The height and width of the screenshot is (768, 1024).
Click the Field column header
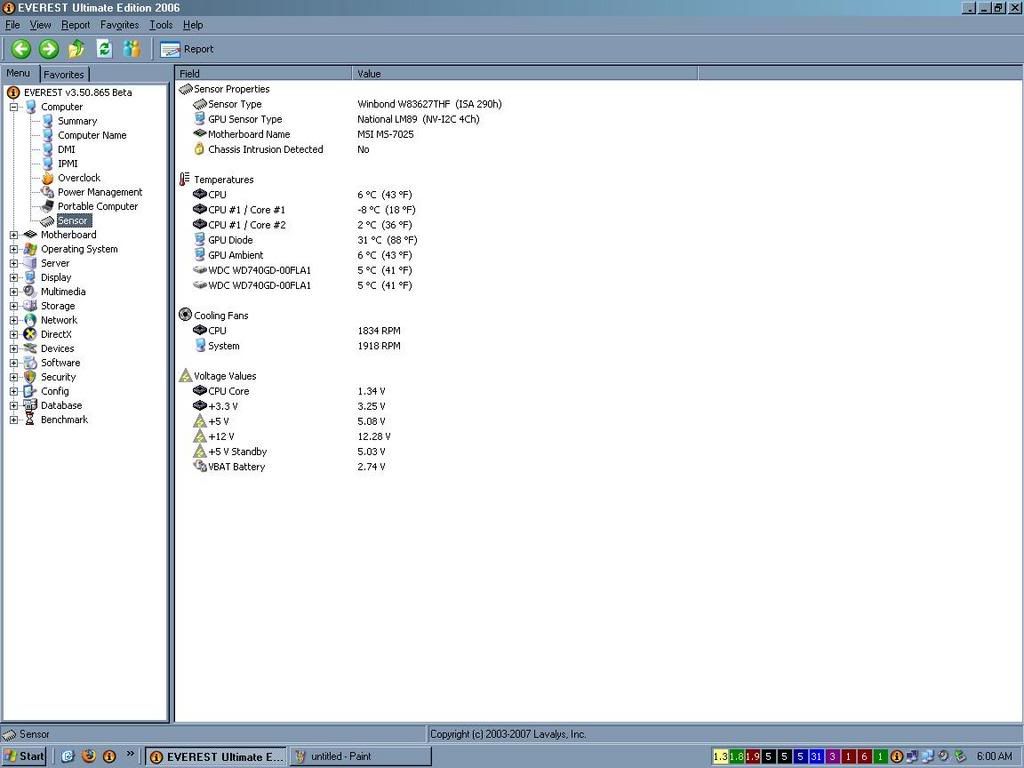tap(264, 74)
